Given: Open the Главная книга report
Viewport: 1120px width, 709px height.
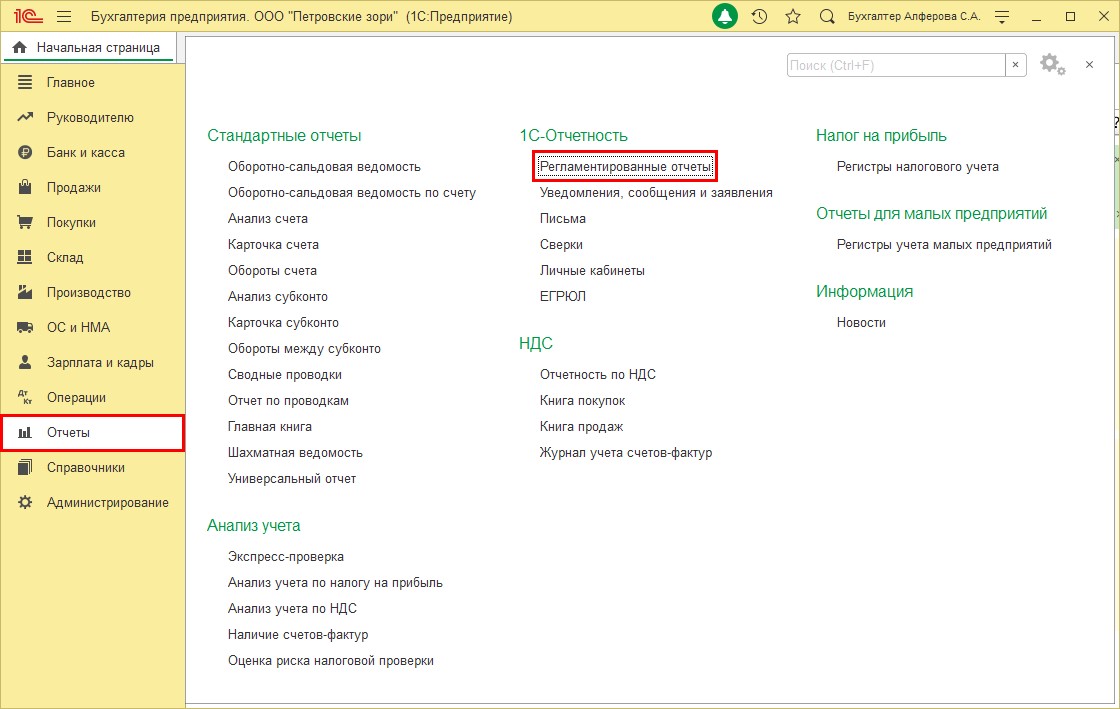Looking at the screenshot, I should (x=269, y=426).
